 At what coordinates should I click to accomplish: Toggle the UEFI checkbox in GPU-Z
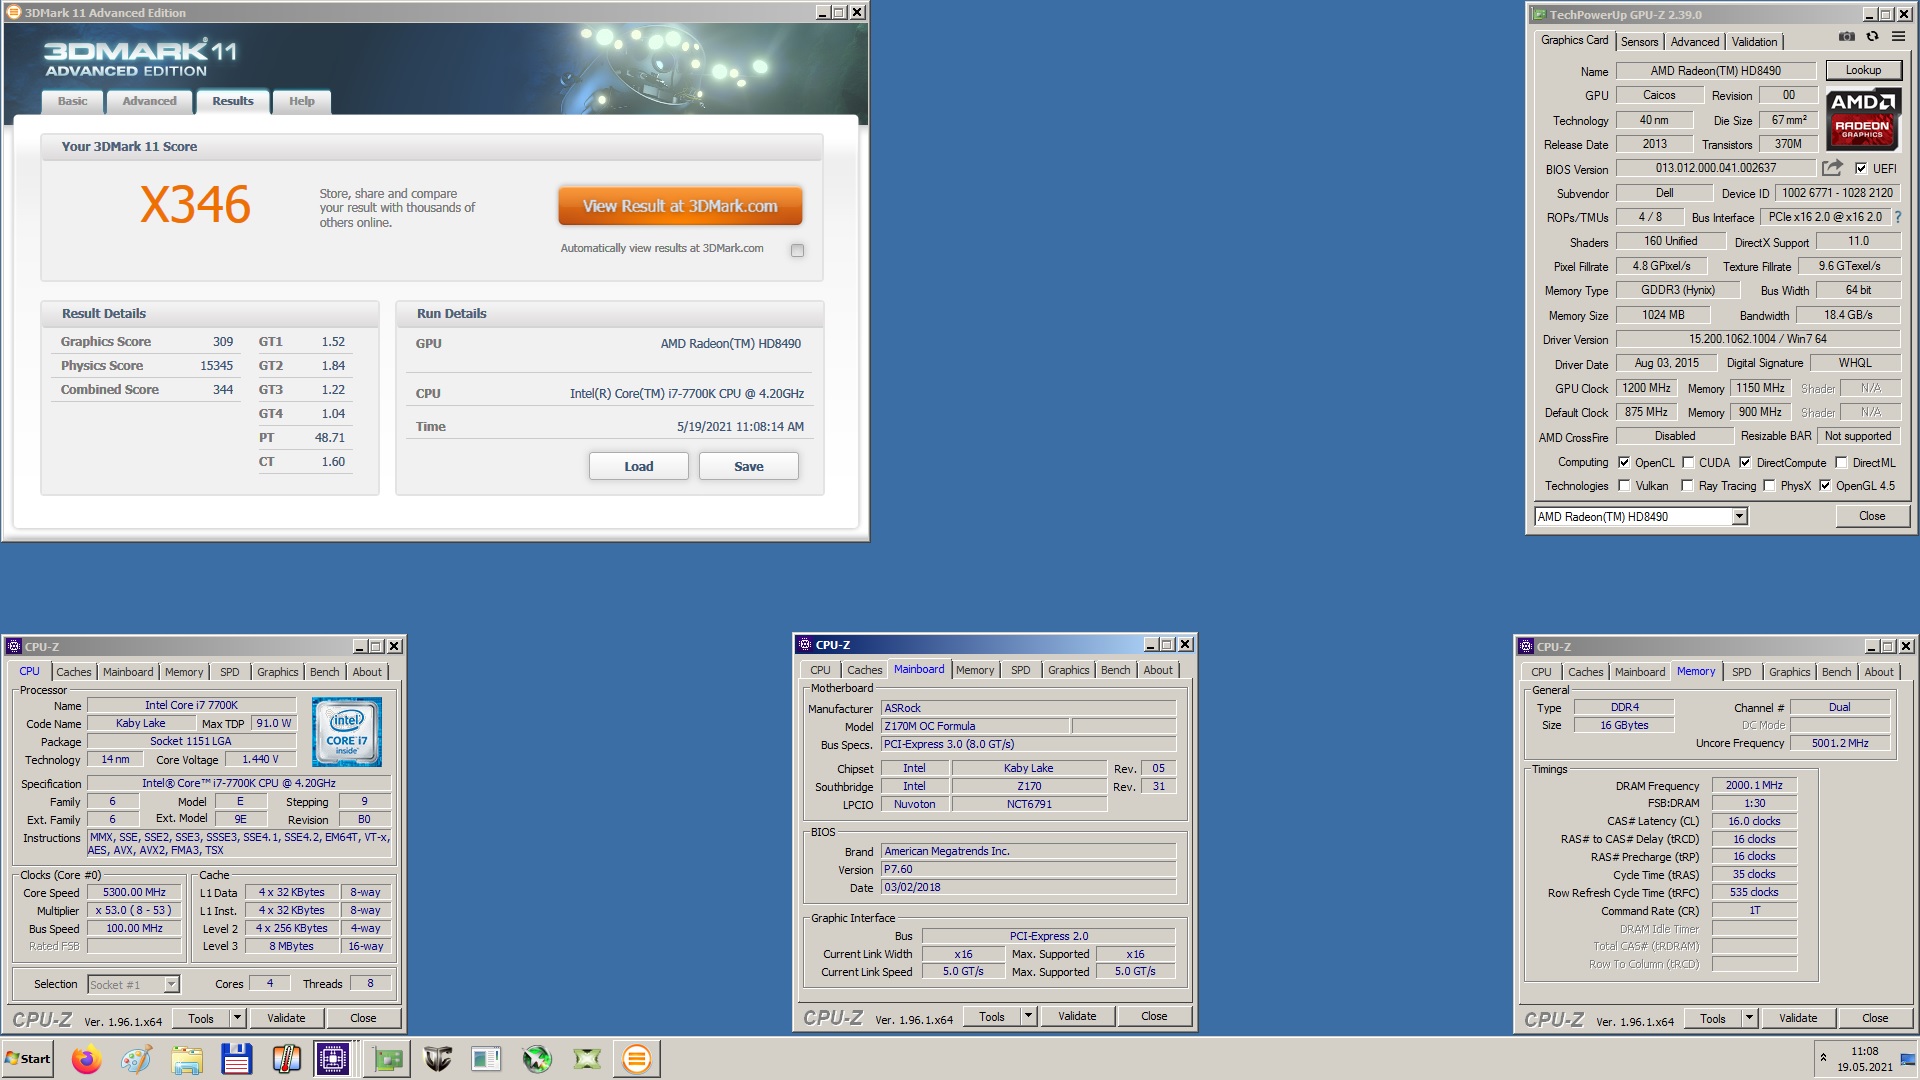(1861, 168)
